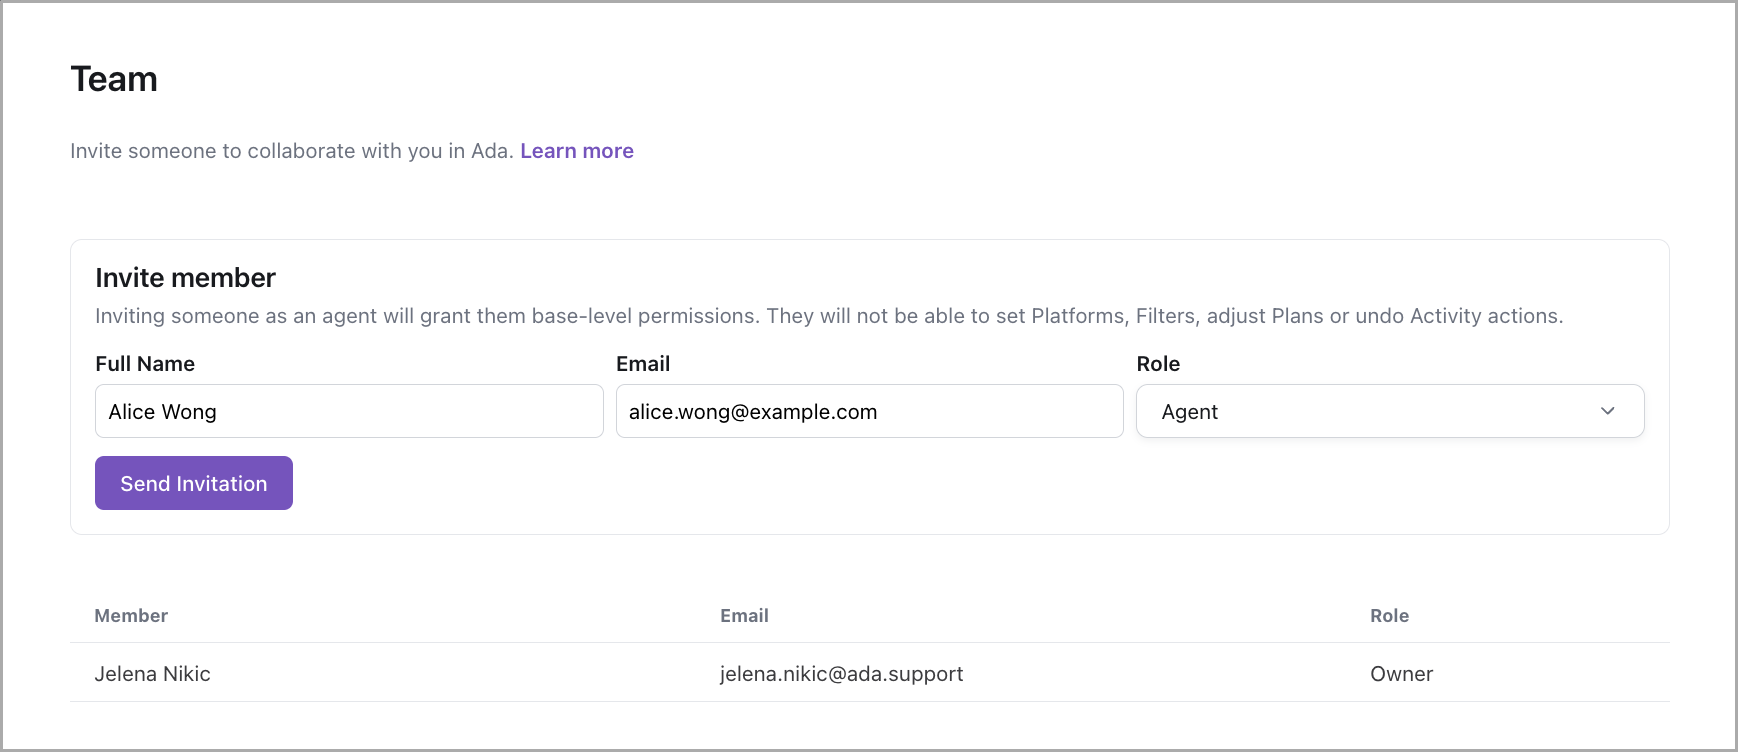Click the Role column header in the table
This screenshot has width=1738, height=752.
coord(1389,616)
